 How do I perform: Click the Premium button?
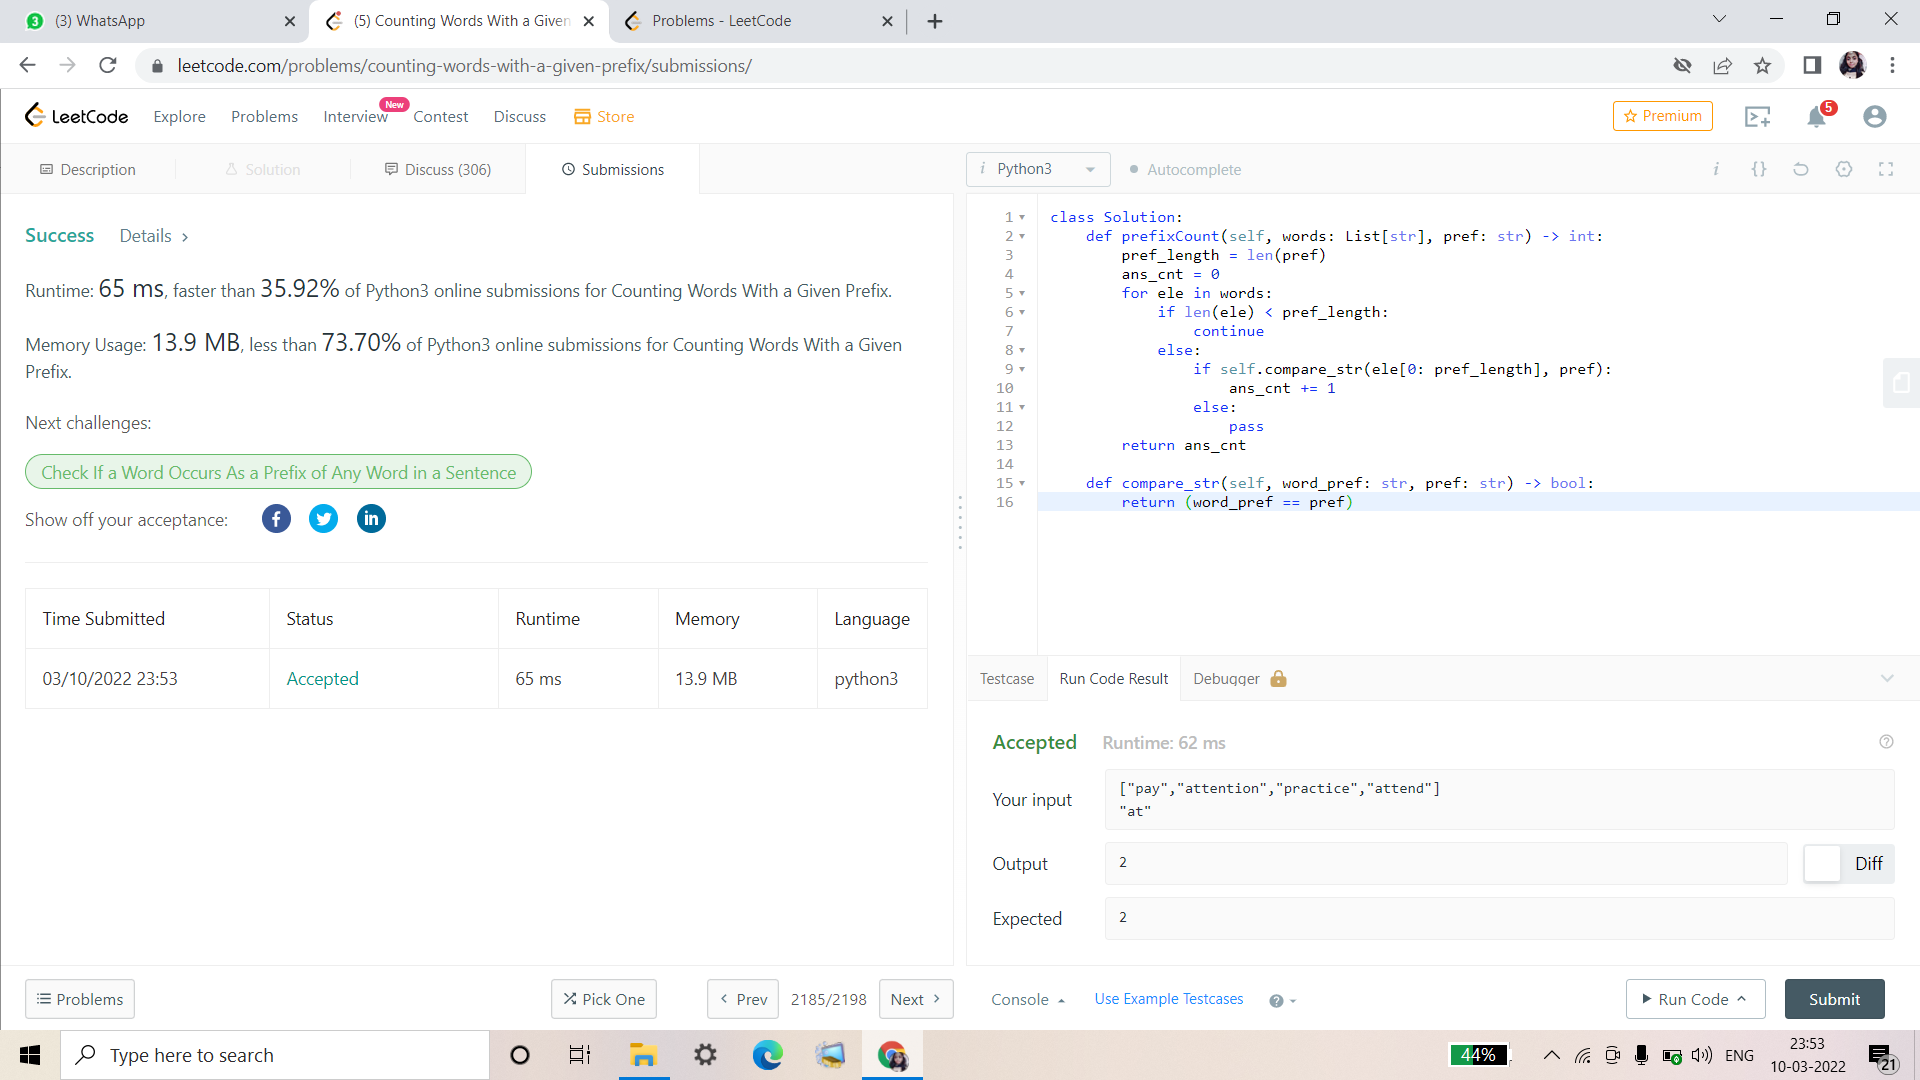point(1663,116)
